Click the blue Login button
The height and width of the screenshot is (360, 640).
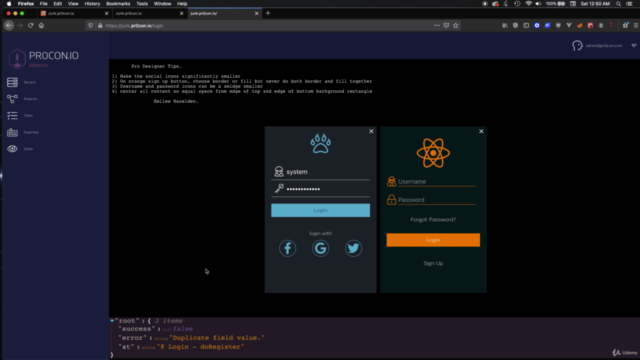(x=320, y=210)
